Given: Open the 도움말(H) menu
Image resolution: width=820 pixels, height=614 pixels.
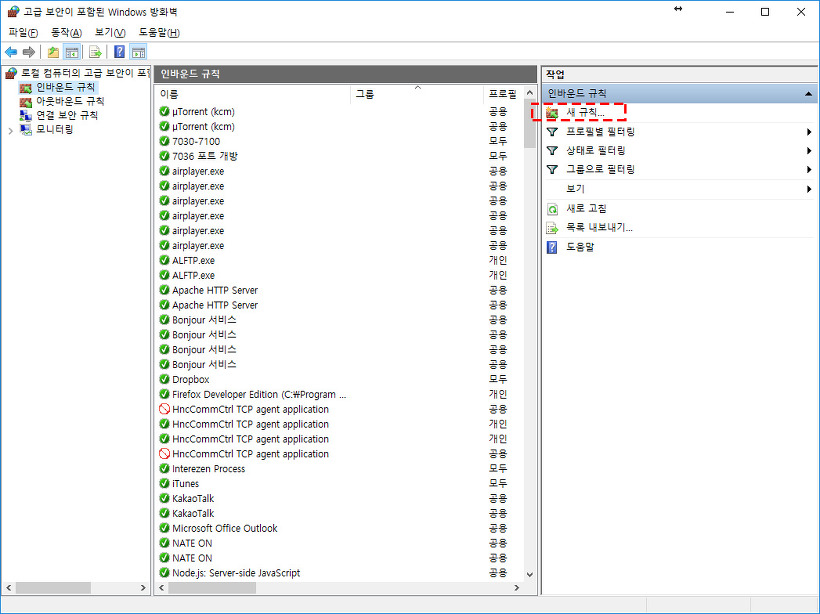Looking at the screenshot, I should 159,32.
